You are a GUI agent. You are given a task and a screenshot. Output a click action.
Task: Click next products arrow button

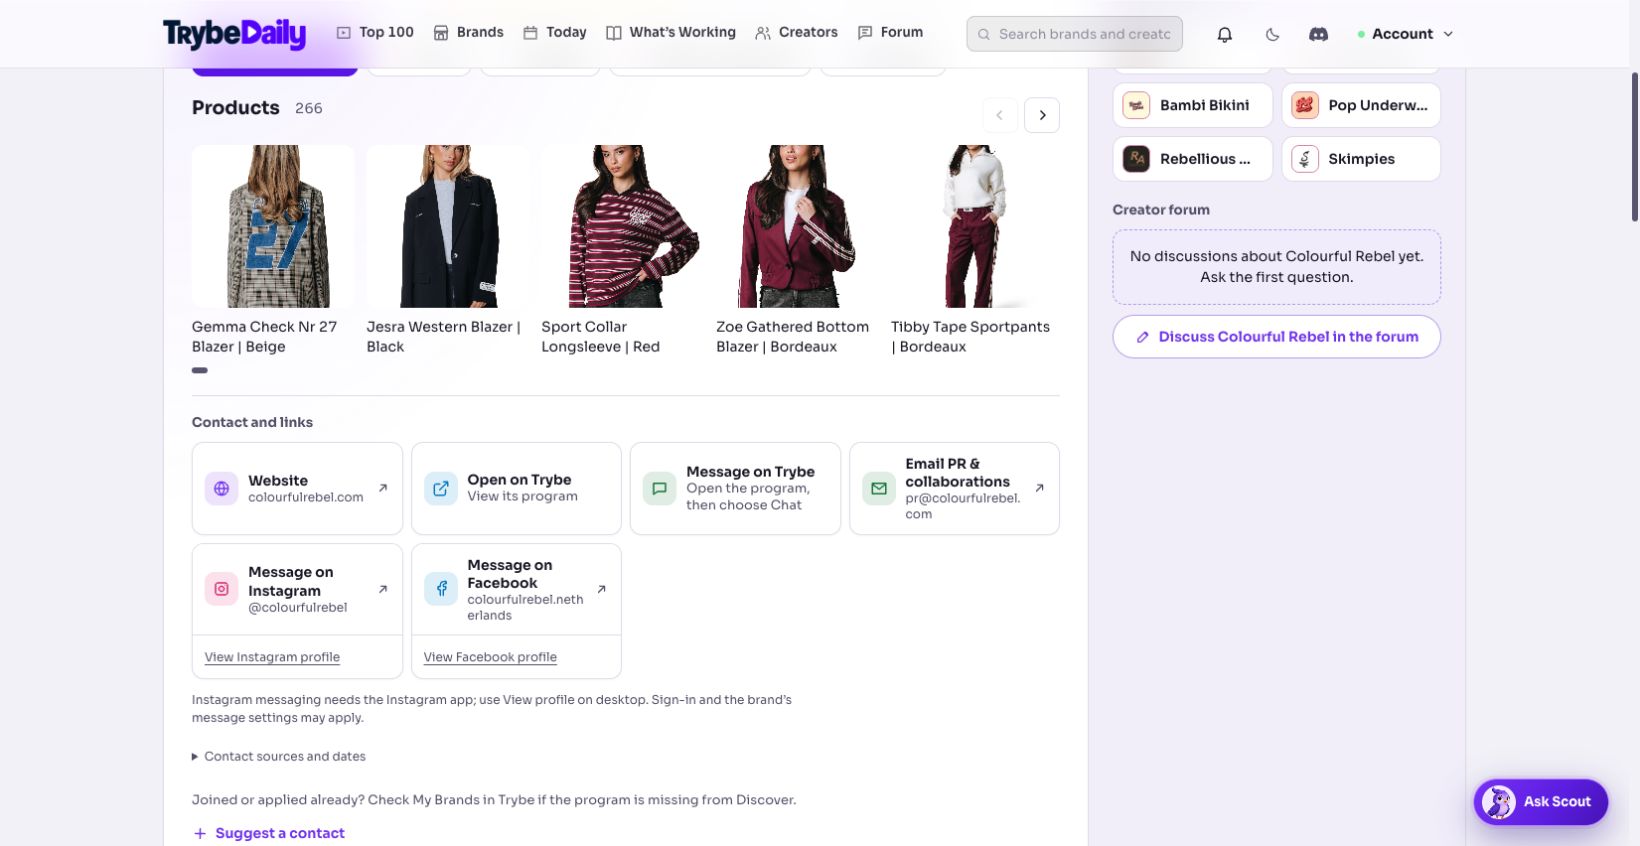[x=1042, y=115]
